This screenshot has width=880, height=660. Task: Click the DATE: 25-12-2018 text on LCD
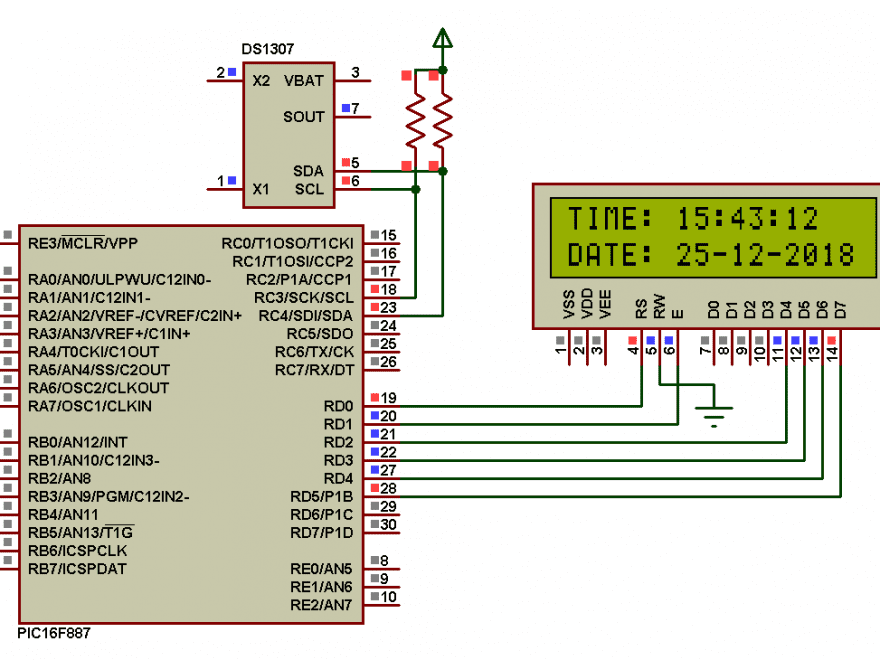click(x=711, y=255)
